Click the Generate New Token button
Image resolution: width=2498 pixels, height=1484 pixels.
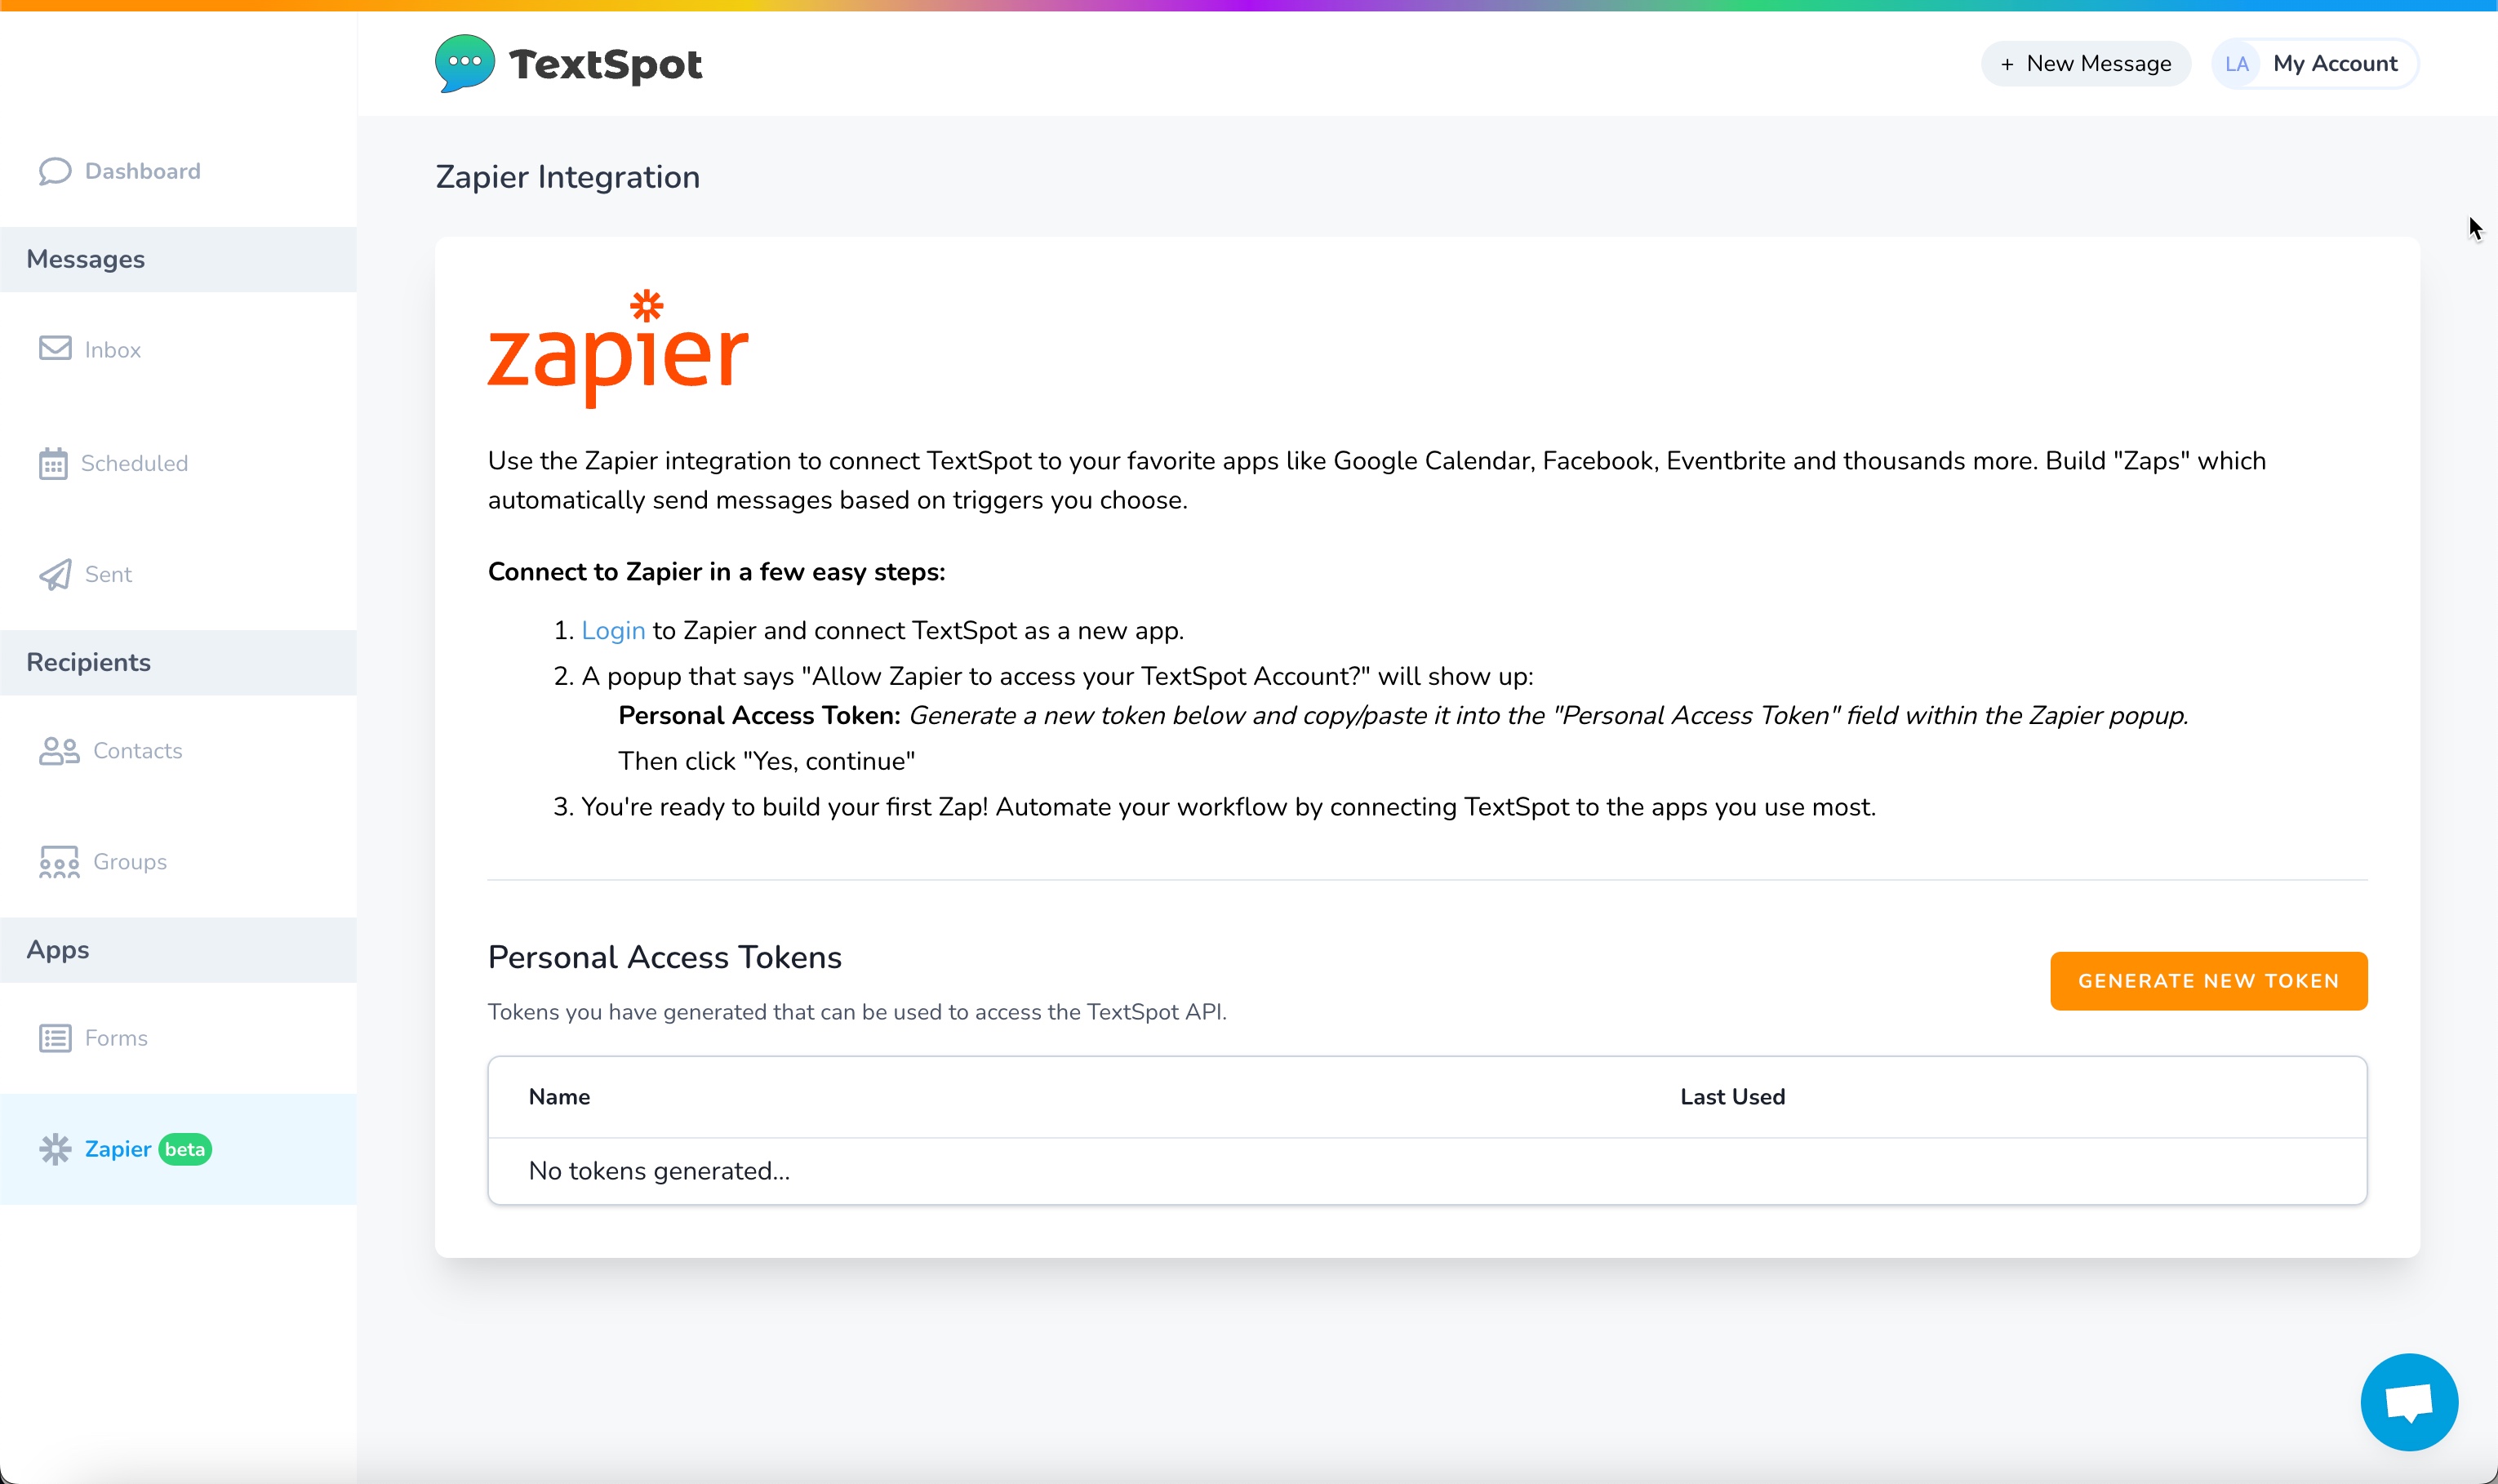2208,980
